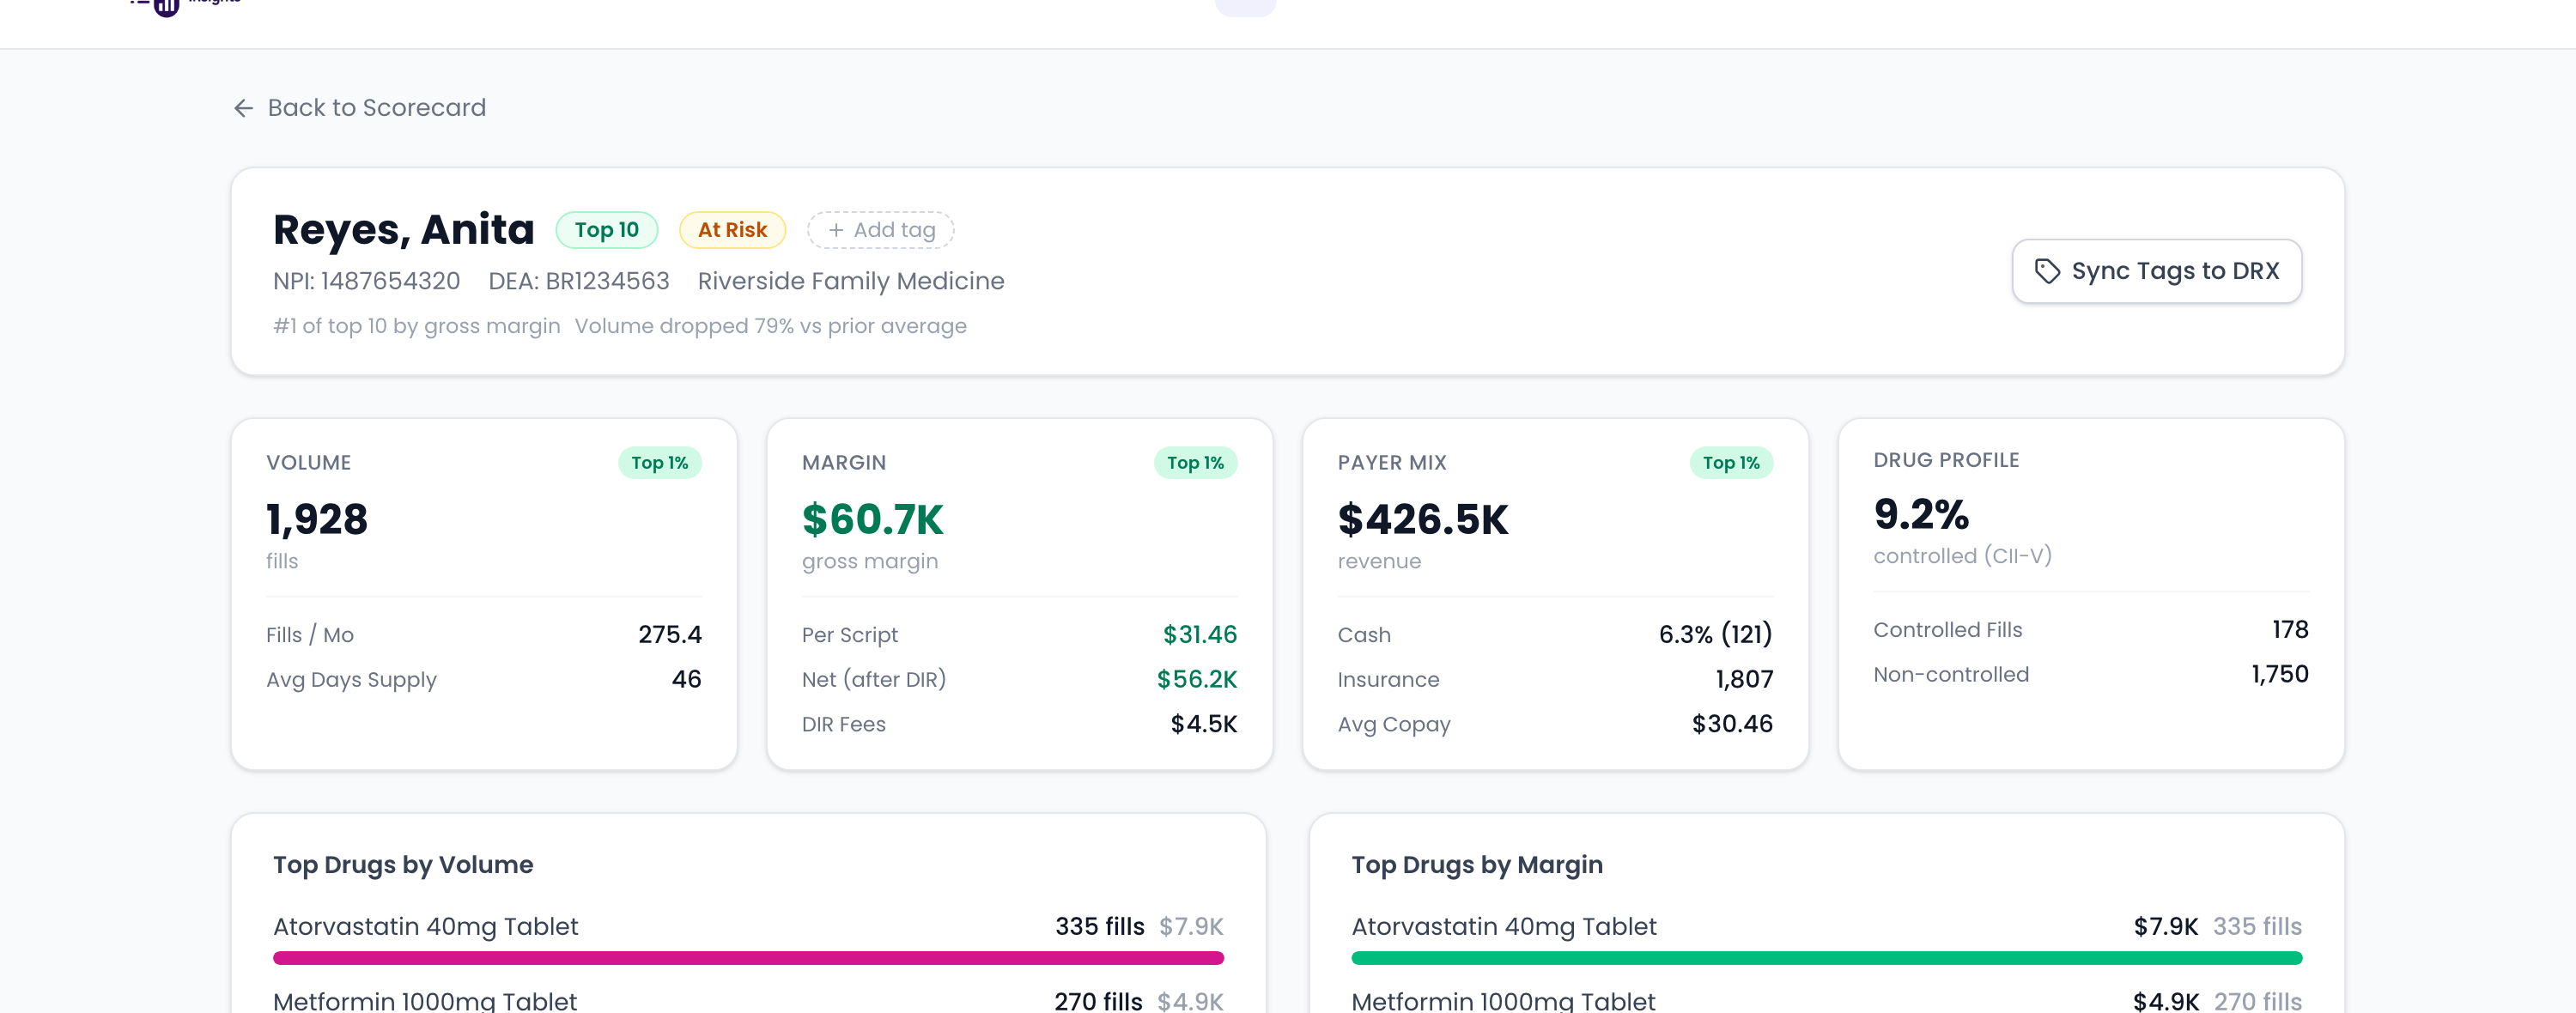Click the 'controlled (CII-V)' caption

[1962, 556]
